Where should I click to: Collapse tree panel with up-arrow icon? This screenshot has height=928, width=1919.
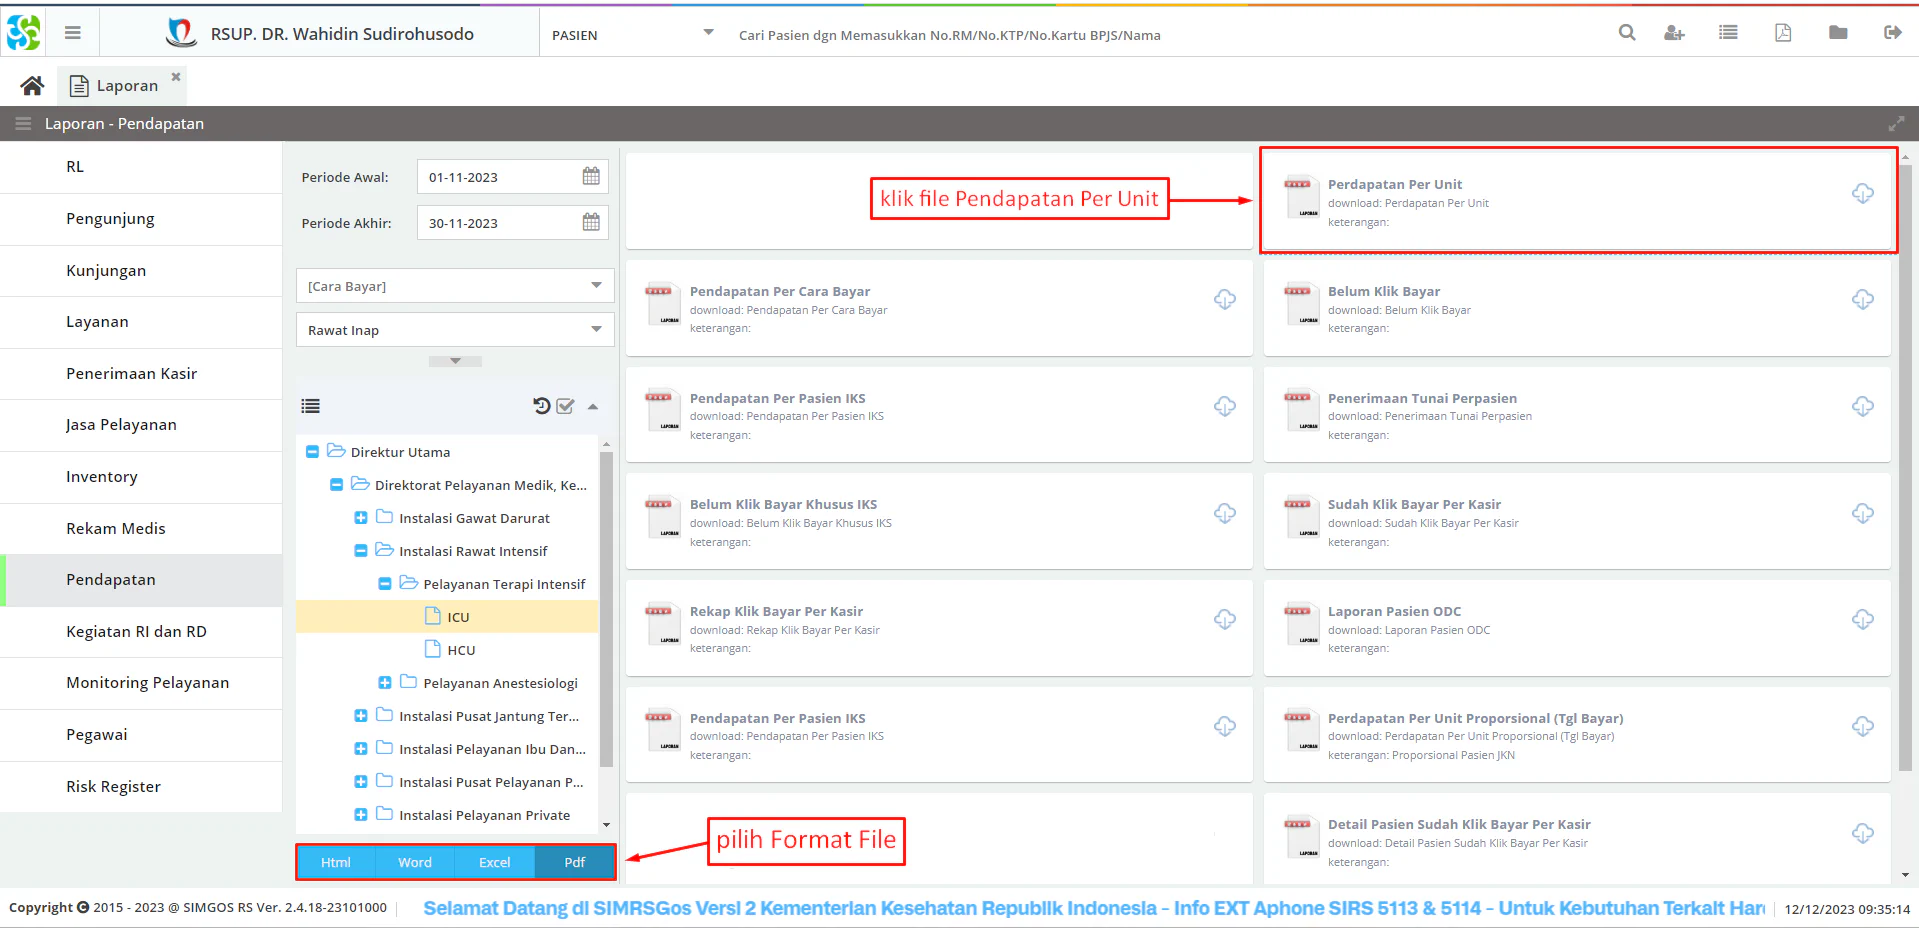point(593,407)
